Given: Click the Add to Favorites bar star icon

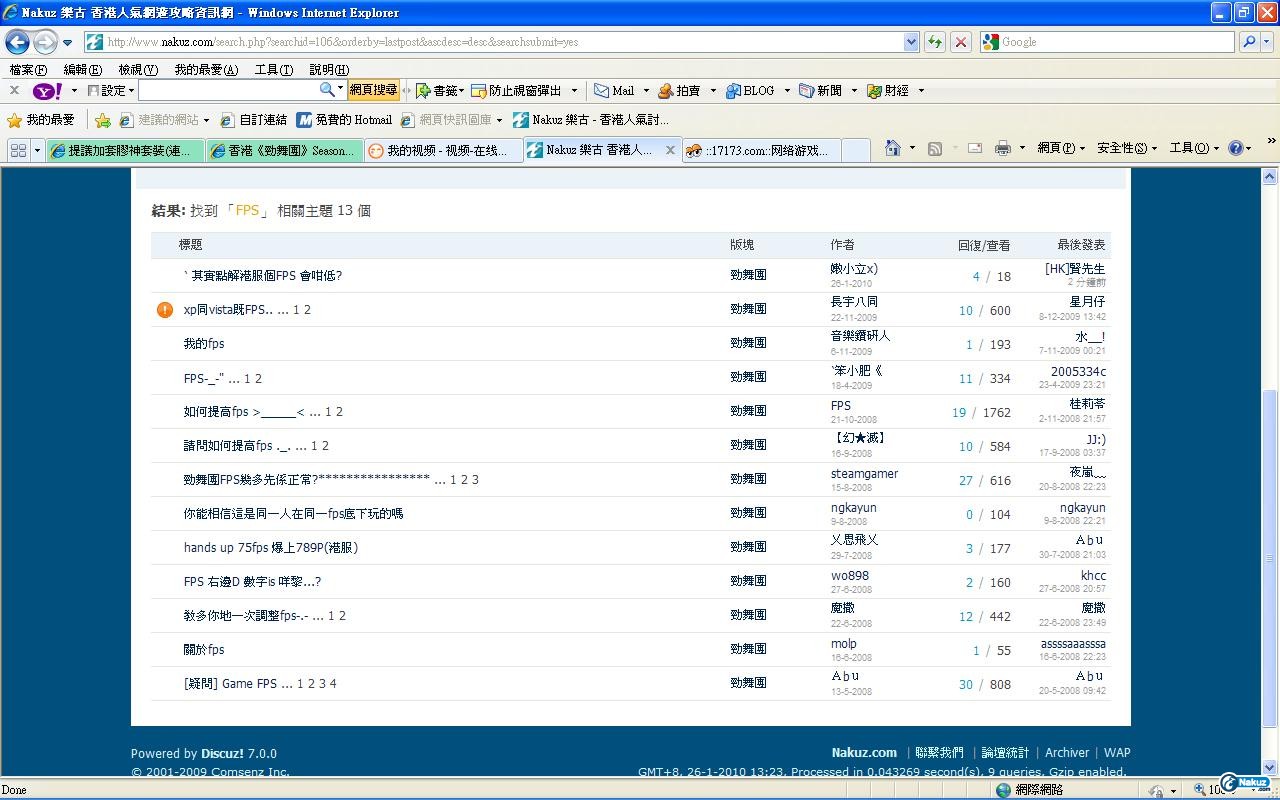Looking at the screenshot, I should pos(103,120).
